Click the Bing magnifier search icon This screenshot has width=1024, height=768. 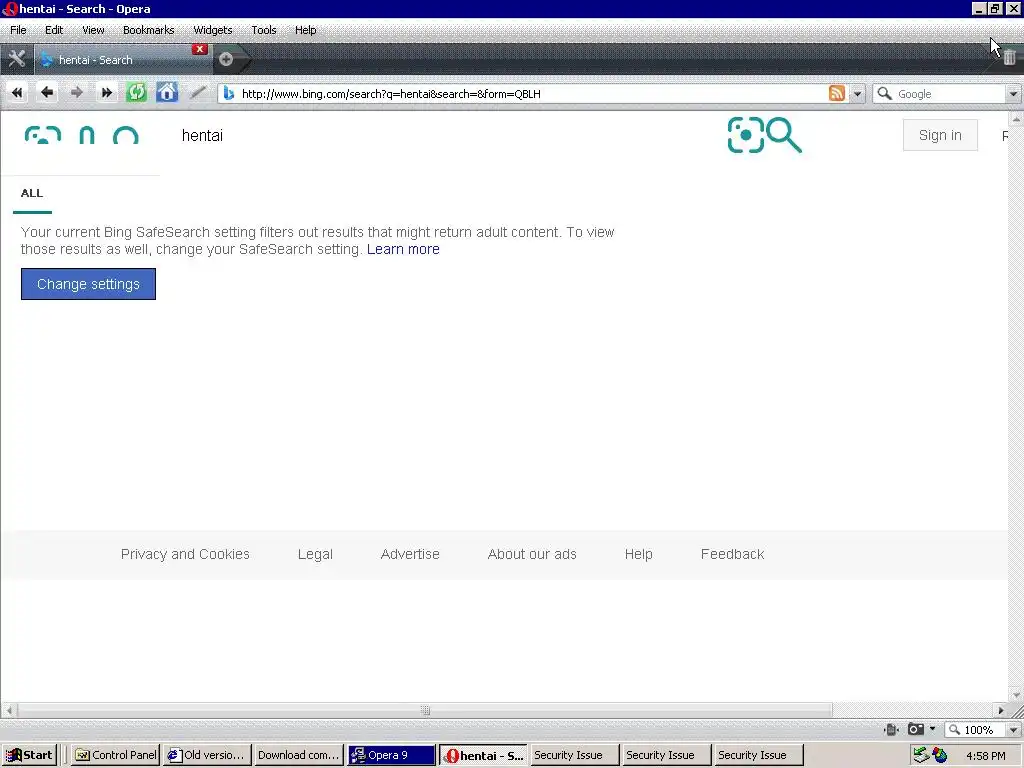[x=784, y=135]
